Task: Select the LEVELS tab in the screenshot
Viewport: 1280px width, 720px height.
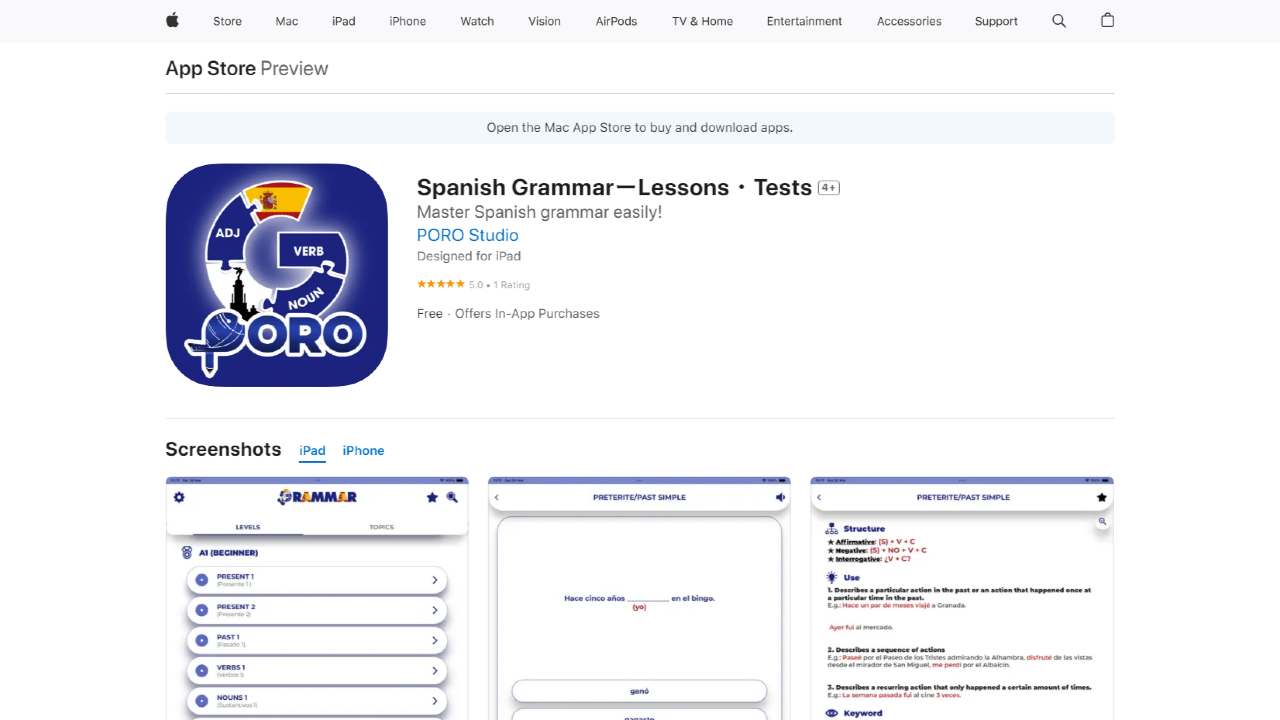Action: pos(248,527)
